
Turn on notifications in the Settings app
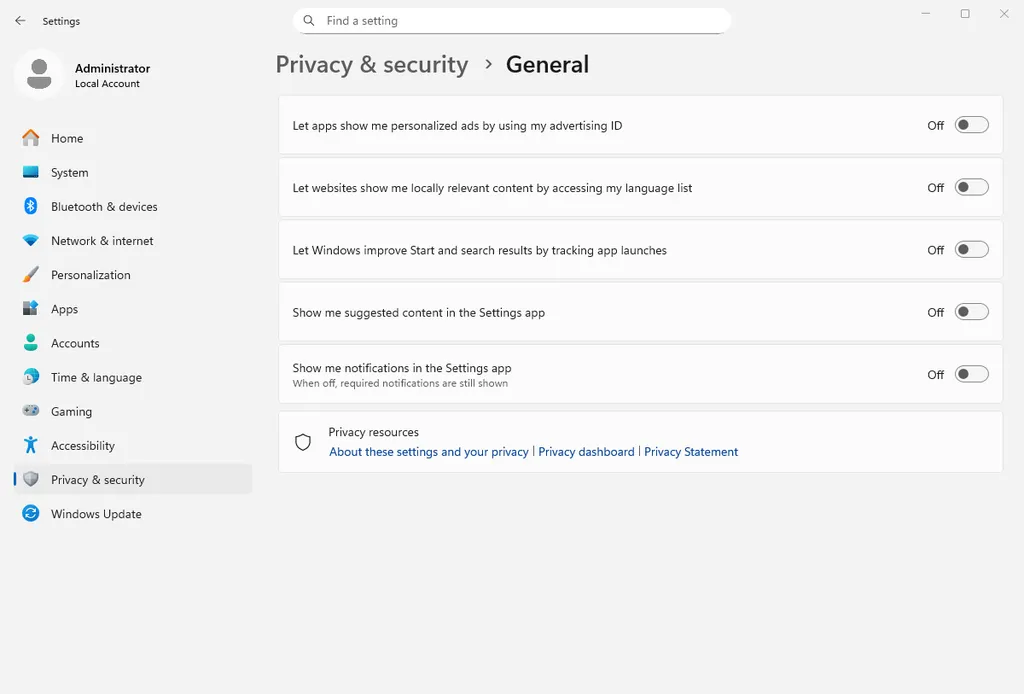pos(970,374)
